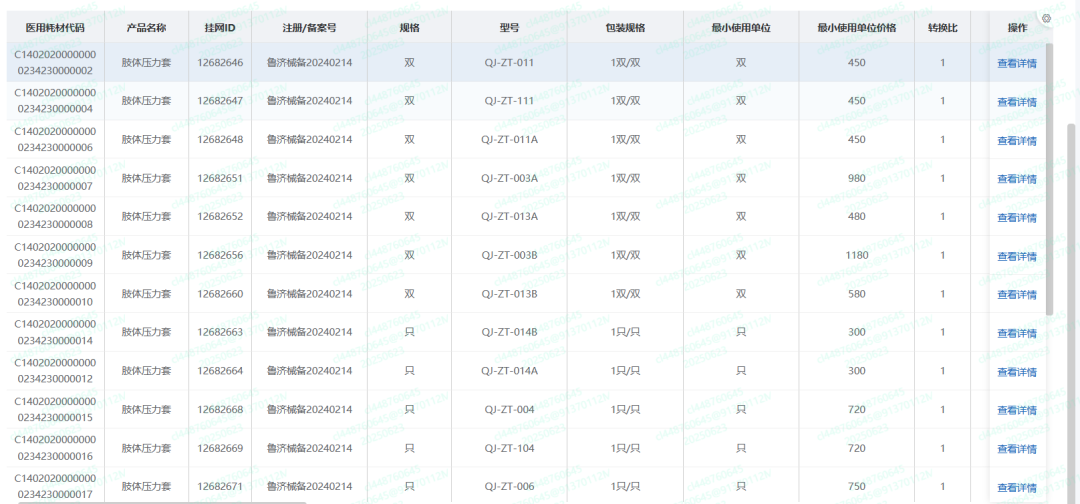The width and height of the screenshot is (1080, 504).
Task: Click the 最小使用单位价格 column header
Action: click(856, 27)
